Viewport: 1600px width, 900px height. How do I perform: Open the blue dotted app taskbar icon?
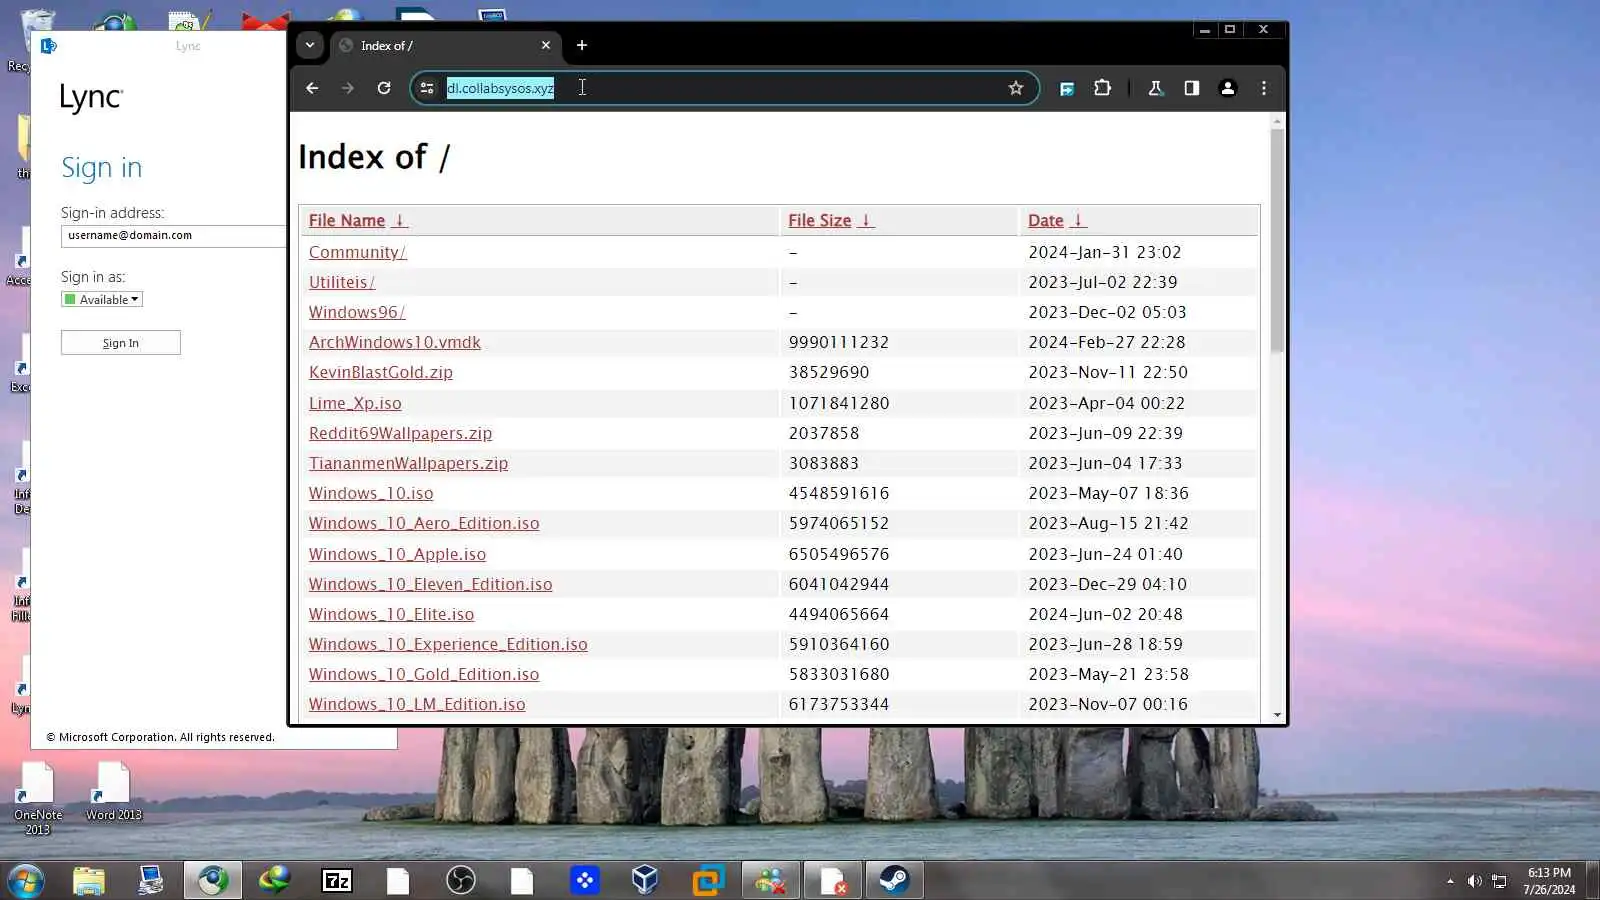click(x=584, y=881)
